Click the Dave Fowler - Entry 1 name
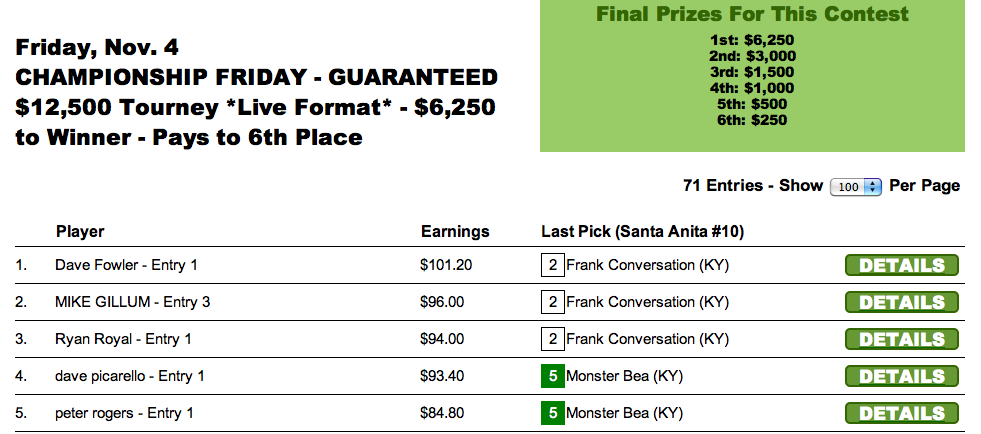981x434 pixels. [127, 265]
